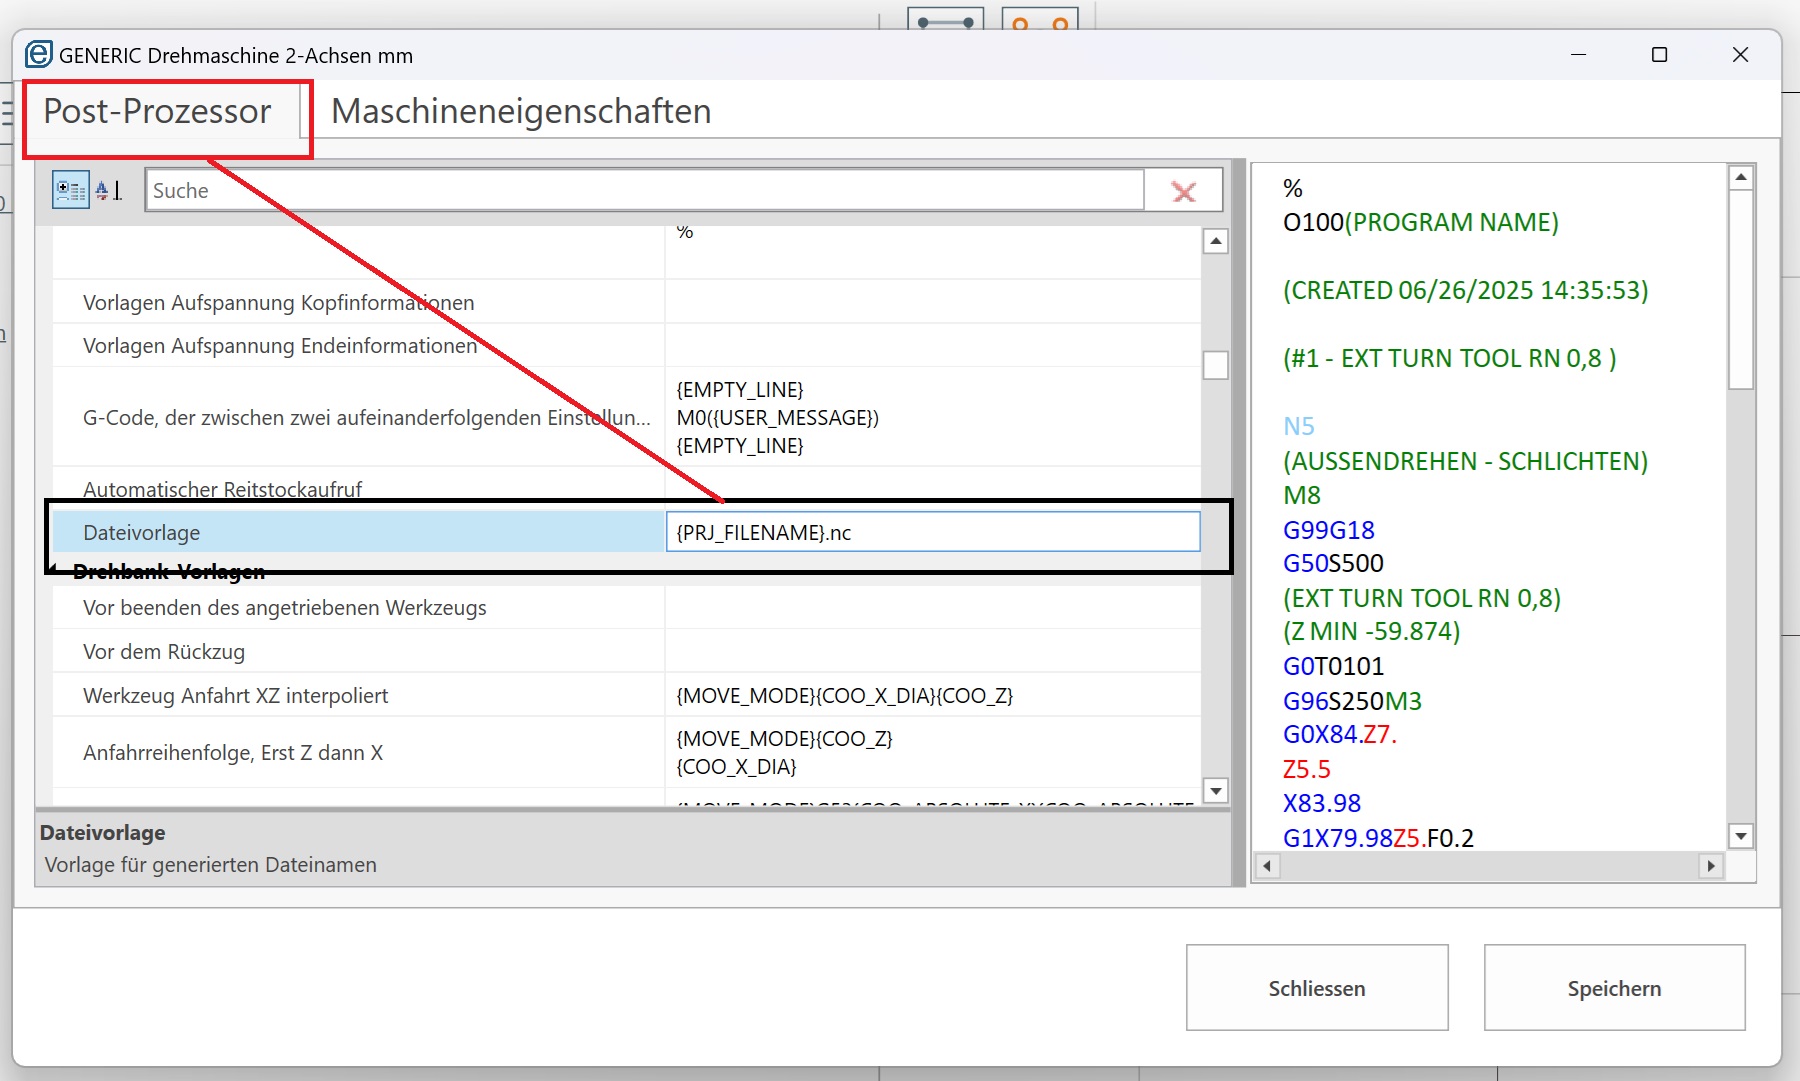
Task: Click the N5 line in G-code preview
Action: [1299, 426]
